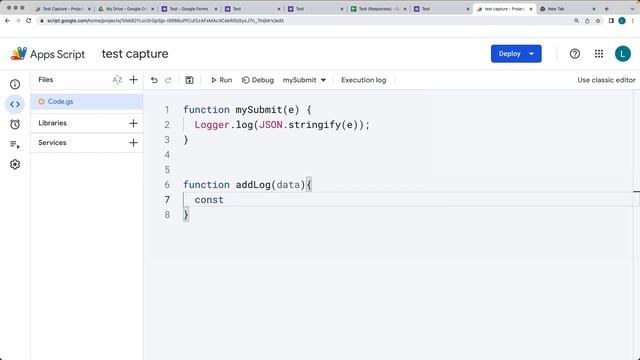Screen dimensions: 640x360
Task: Click the Apps Script logo
Action: pos(19,54)
